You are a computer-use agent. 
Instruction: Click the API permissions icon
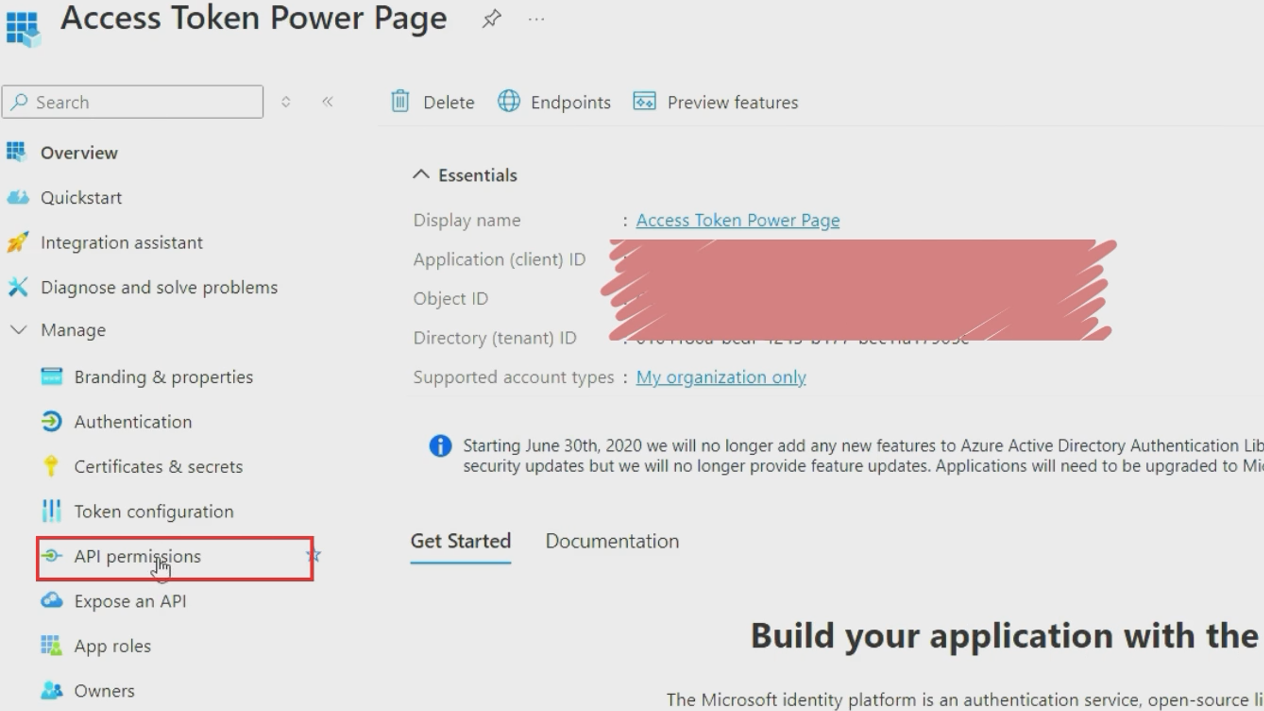[x=52, y=556]
